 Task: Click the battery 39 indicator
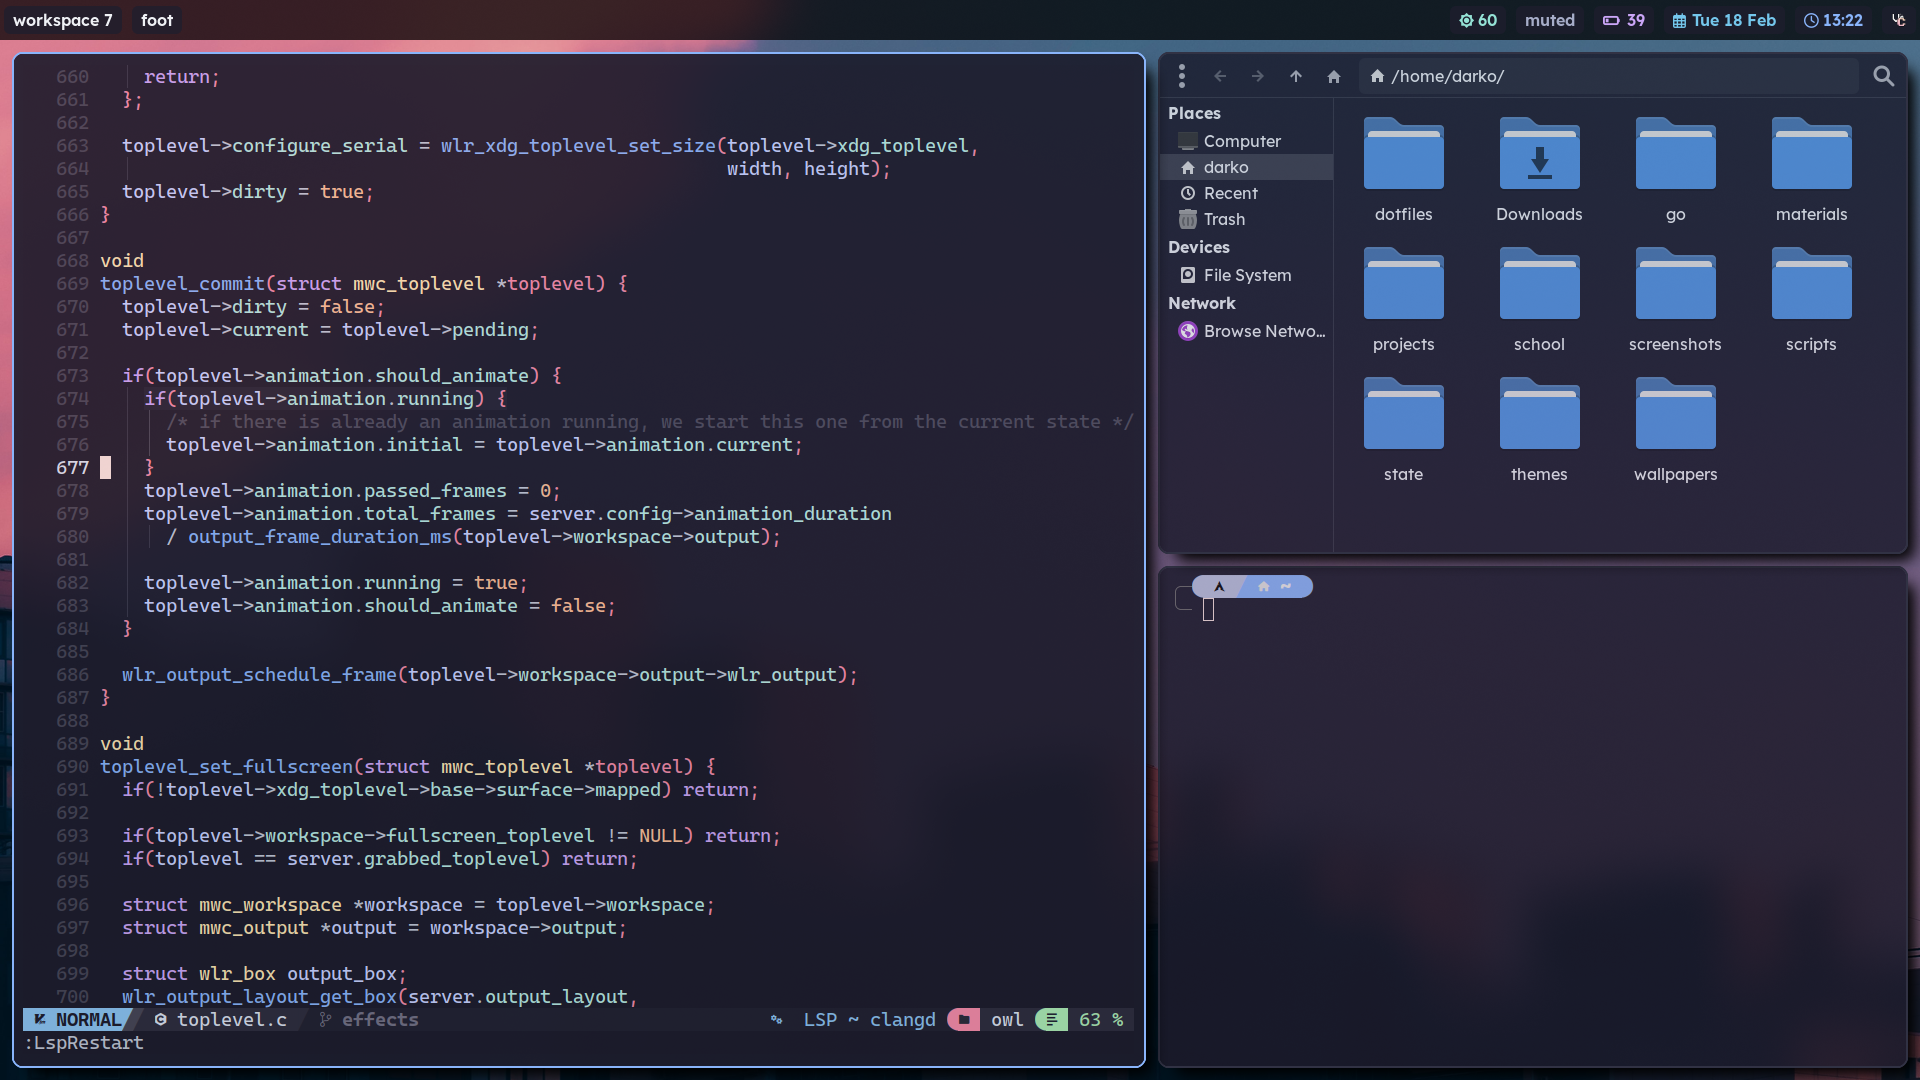[x=1624, y=20]
